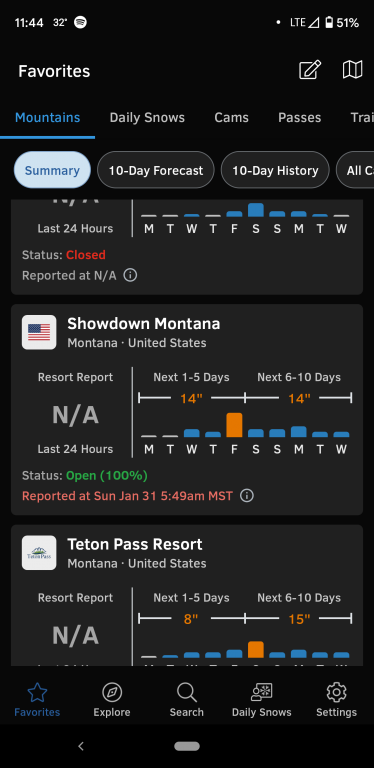The image size is (374, 768).
Task: Open the Showdown Montana resort card title
Action: [x=143, y=324]
